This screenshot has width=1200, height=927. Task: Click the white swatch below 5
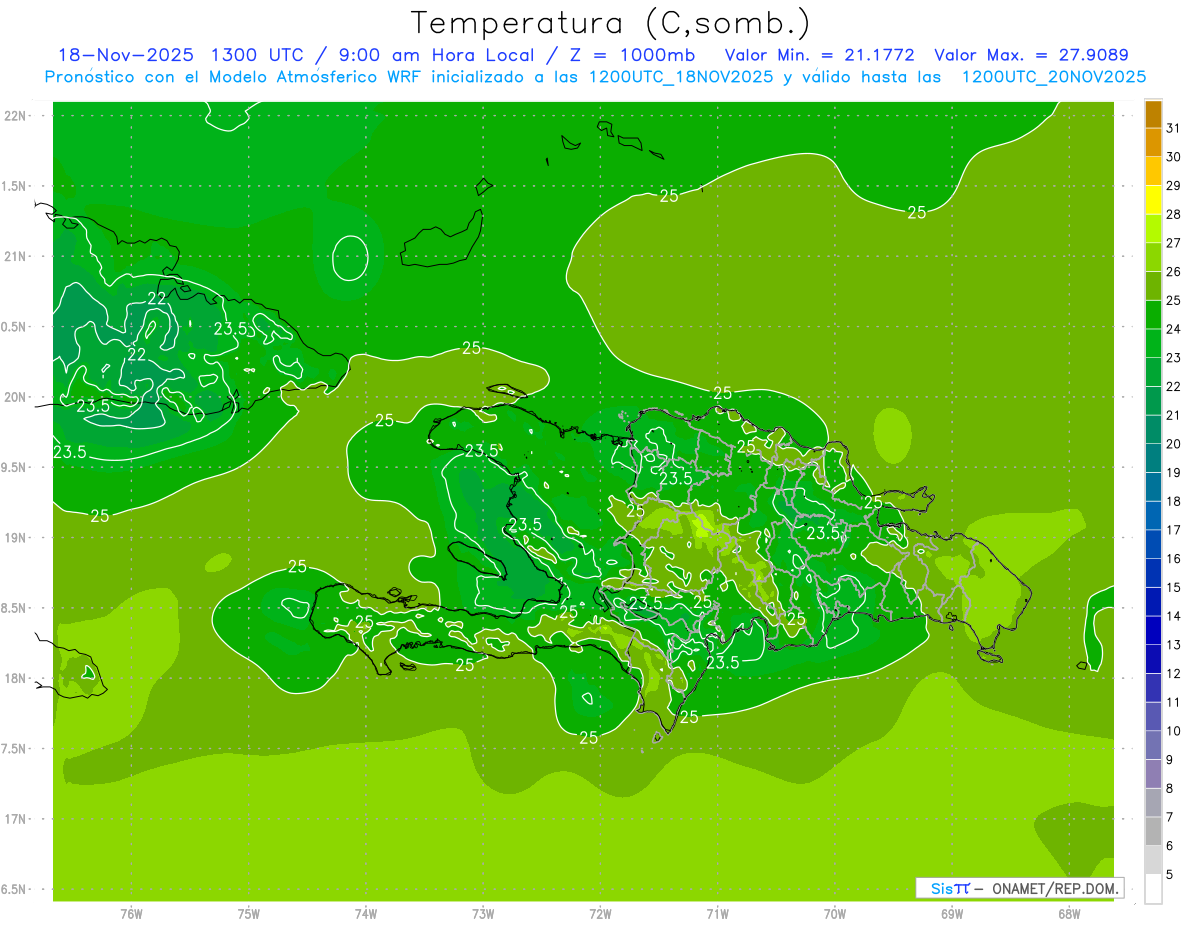point(1153,889)
